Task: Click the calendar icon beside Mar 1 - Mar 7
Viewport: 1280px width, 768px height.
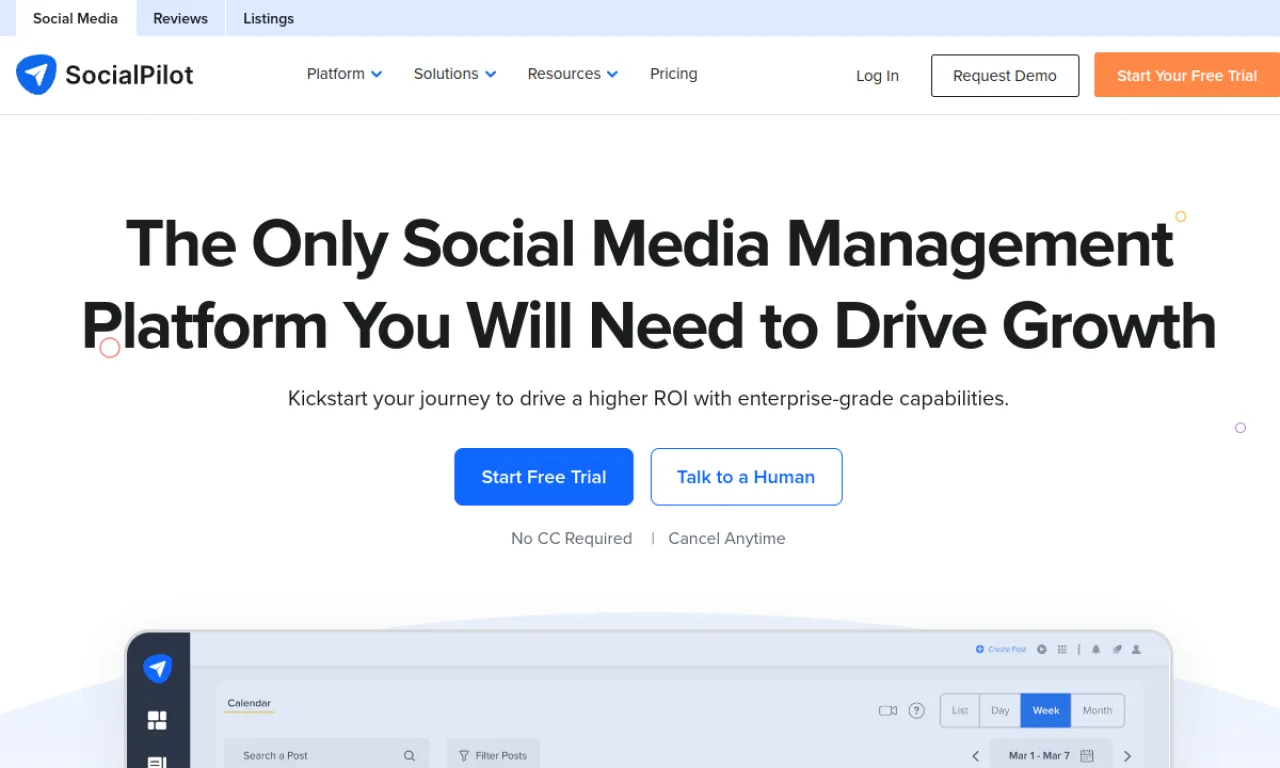Action: pos(1087,756)
